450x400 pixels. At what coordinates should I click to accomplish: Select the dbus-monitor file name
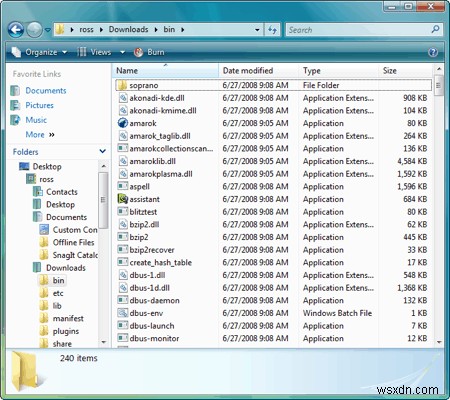tap(154, 338)
